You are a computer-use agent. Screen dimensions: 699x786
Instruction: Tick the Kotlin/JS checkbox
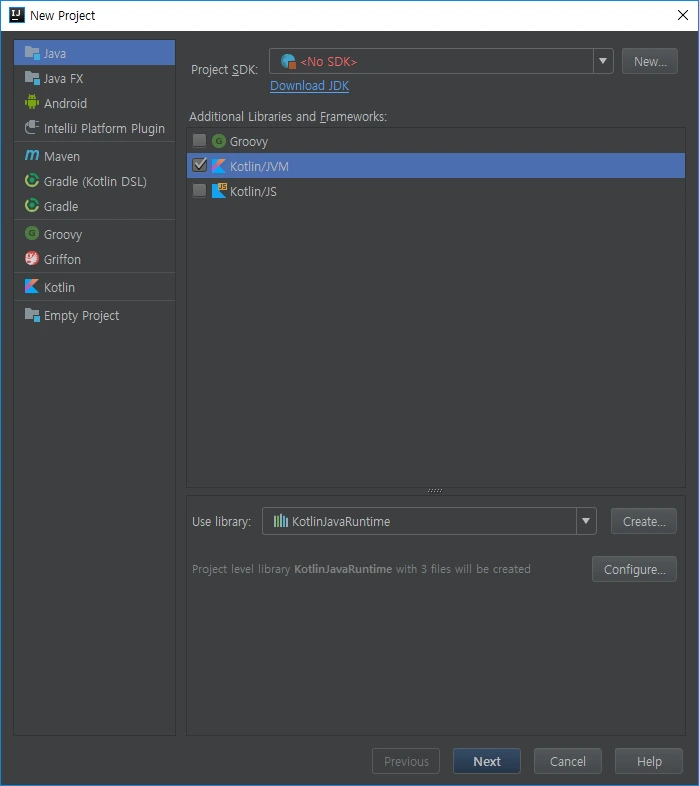pyautogui.click(x=200, y=190)
